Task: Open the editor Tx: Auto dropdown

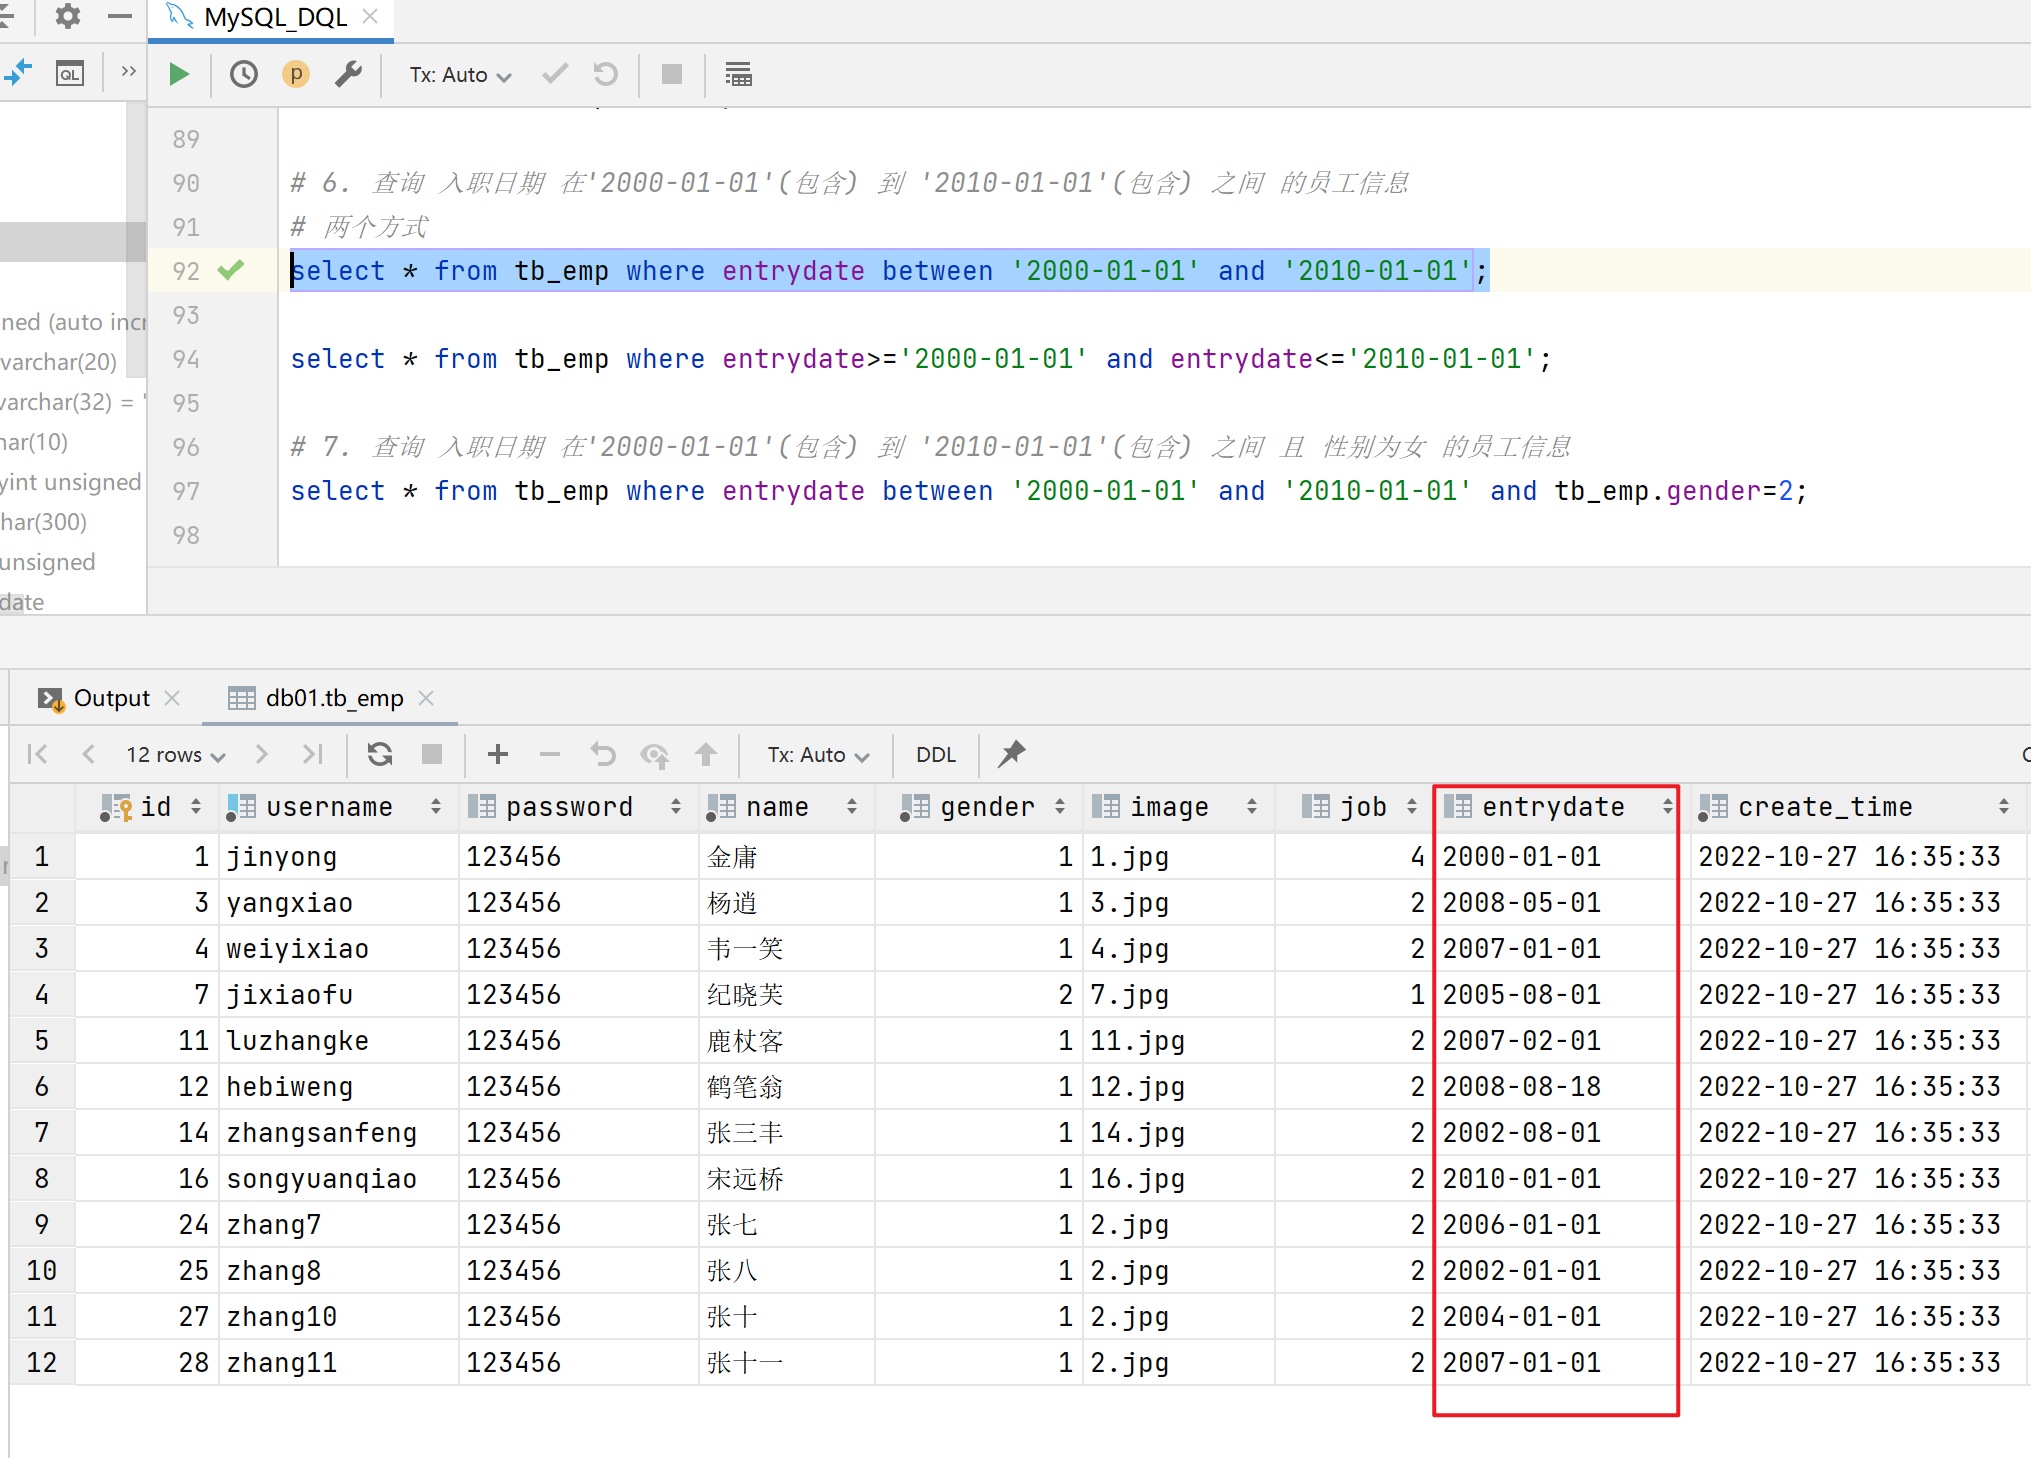Action: [460, 75]
